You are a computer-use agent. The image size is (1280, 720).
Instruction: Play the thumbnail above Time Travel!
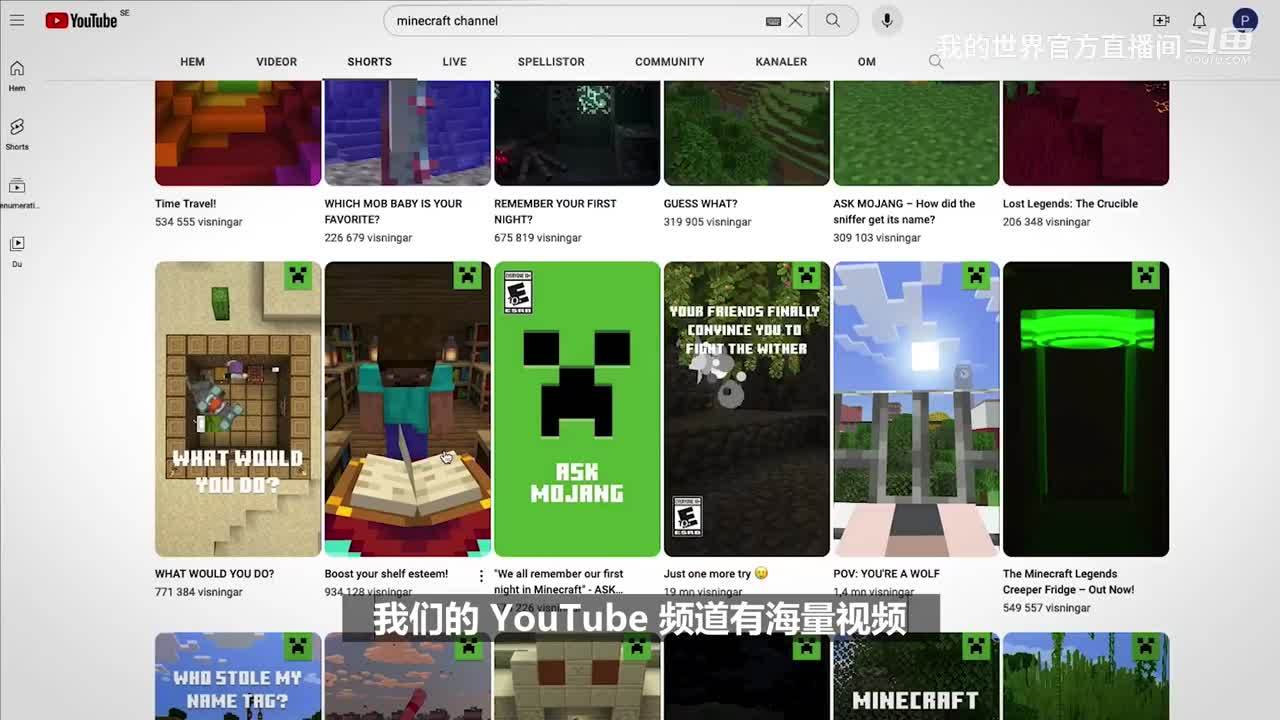tap(238, 133)
